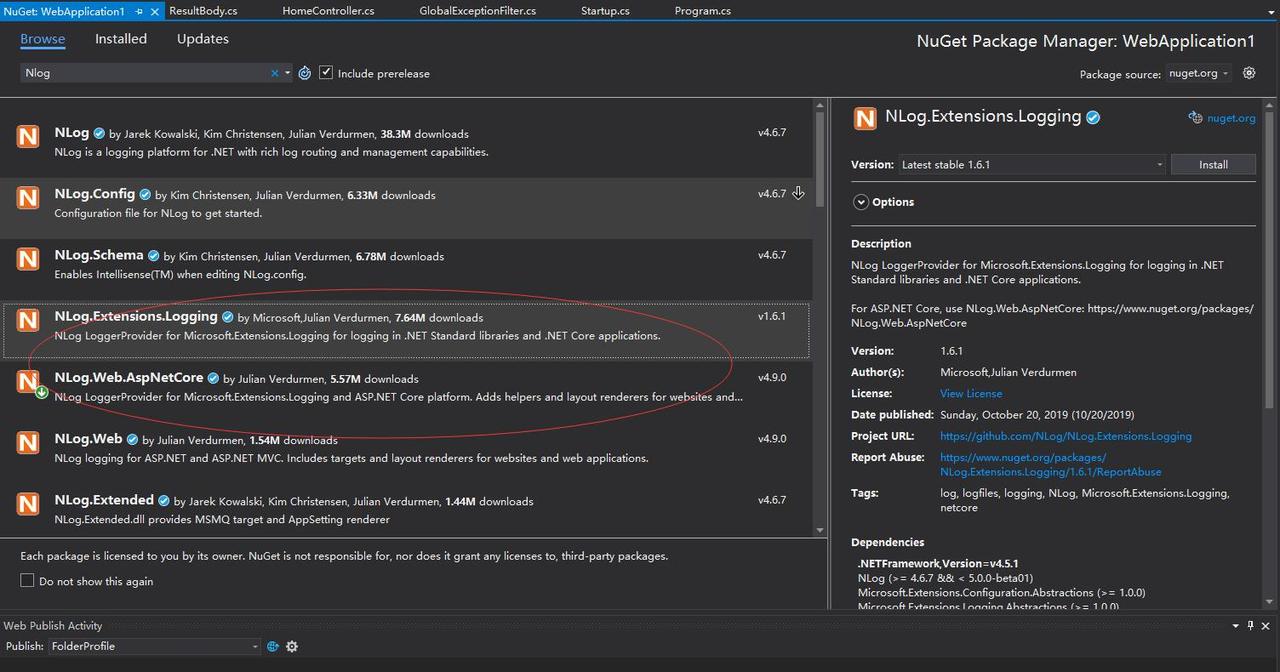Click the NLog.Schema package icon
Image resolution: width=1280 pixels, height=672 pixels.
[x=28, y=259]
